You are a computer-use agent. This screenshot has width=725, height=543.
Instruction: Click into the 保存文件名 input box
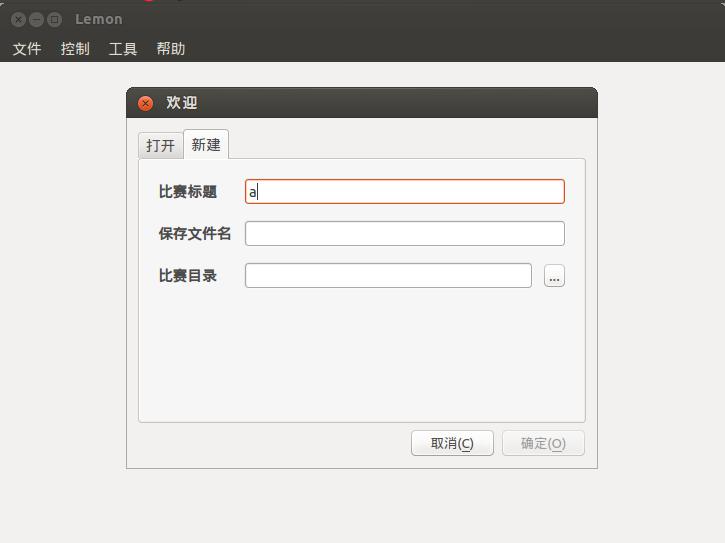(405, 234)
